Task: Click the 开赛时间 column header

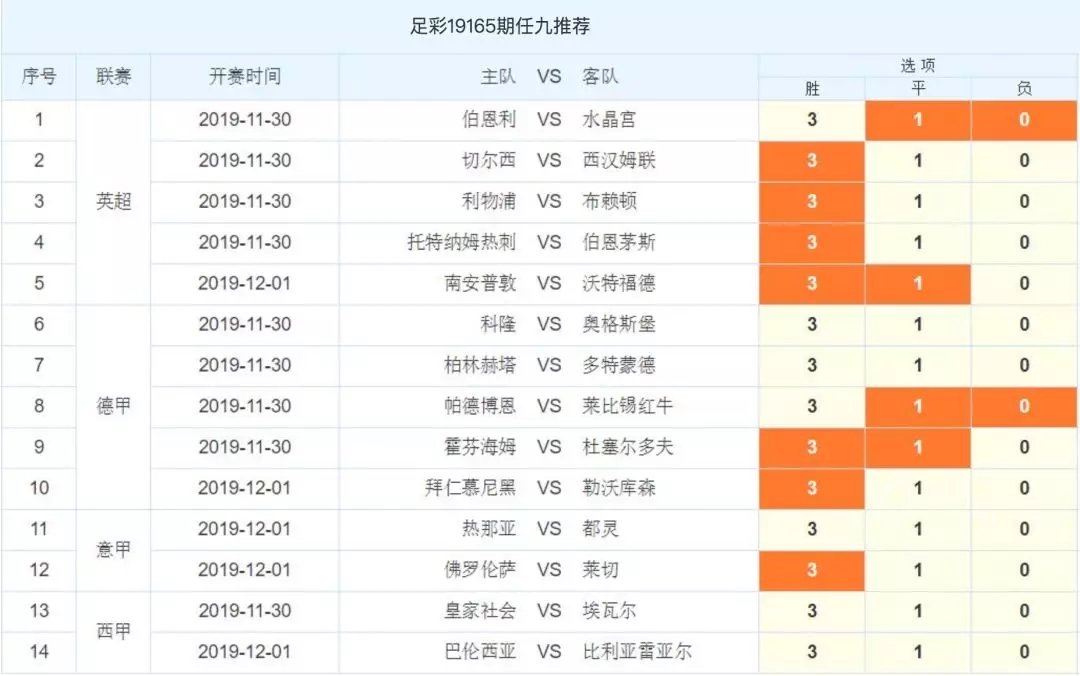Action: point(245,76)
